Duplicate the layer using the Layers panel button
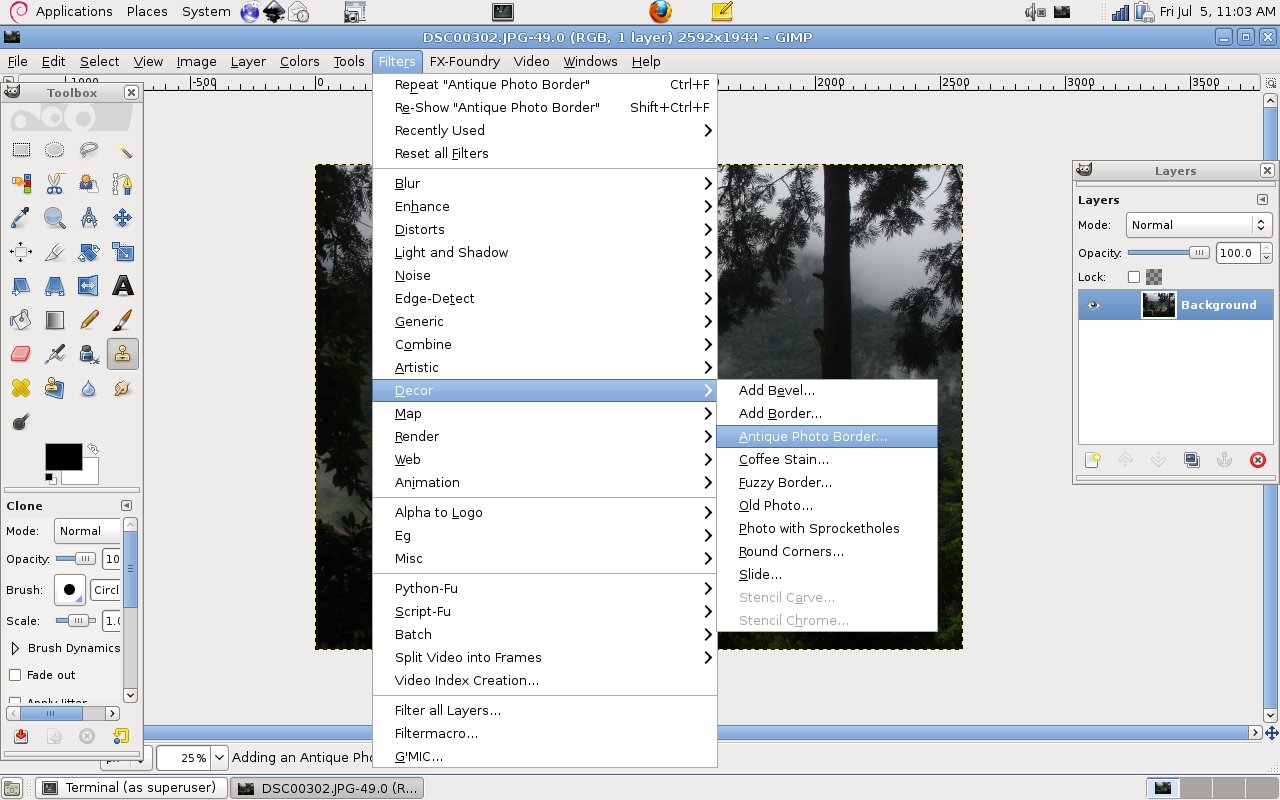1280x800 pixels. point(1192,460)
